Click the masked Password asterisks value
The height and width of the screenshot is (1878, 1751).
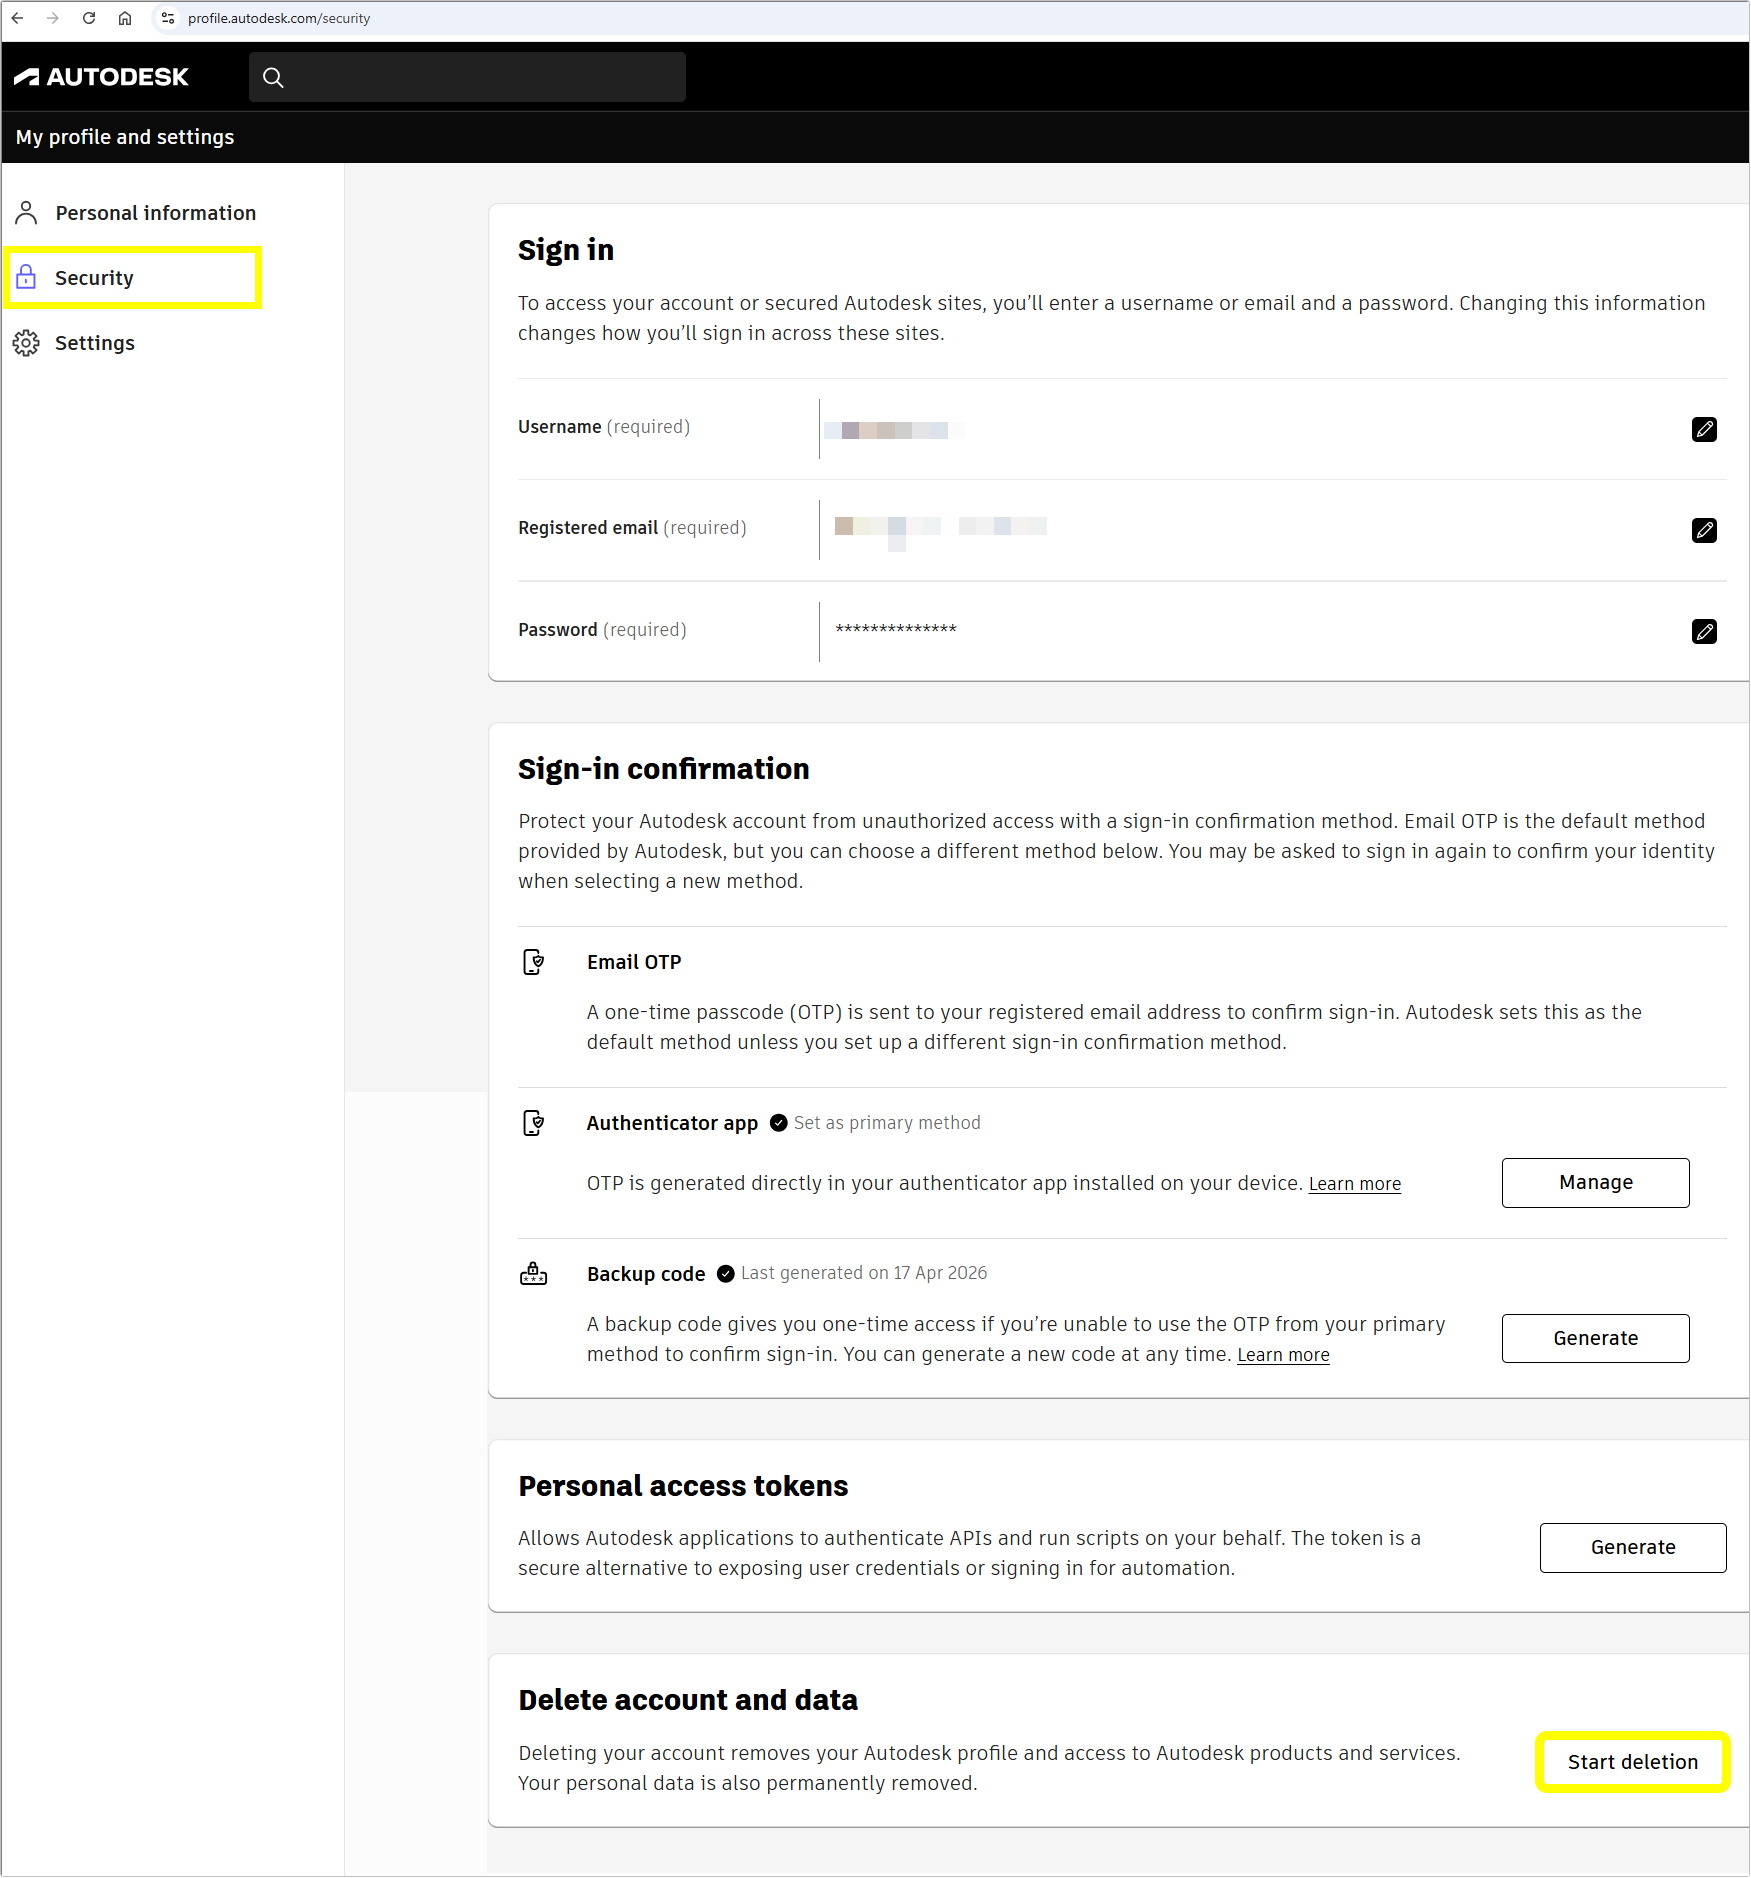[896, 629]
